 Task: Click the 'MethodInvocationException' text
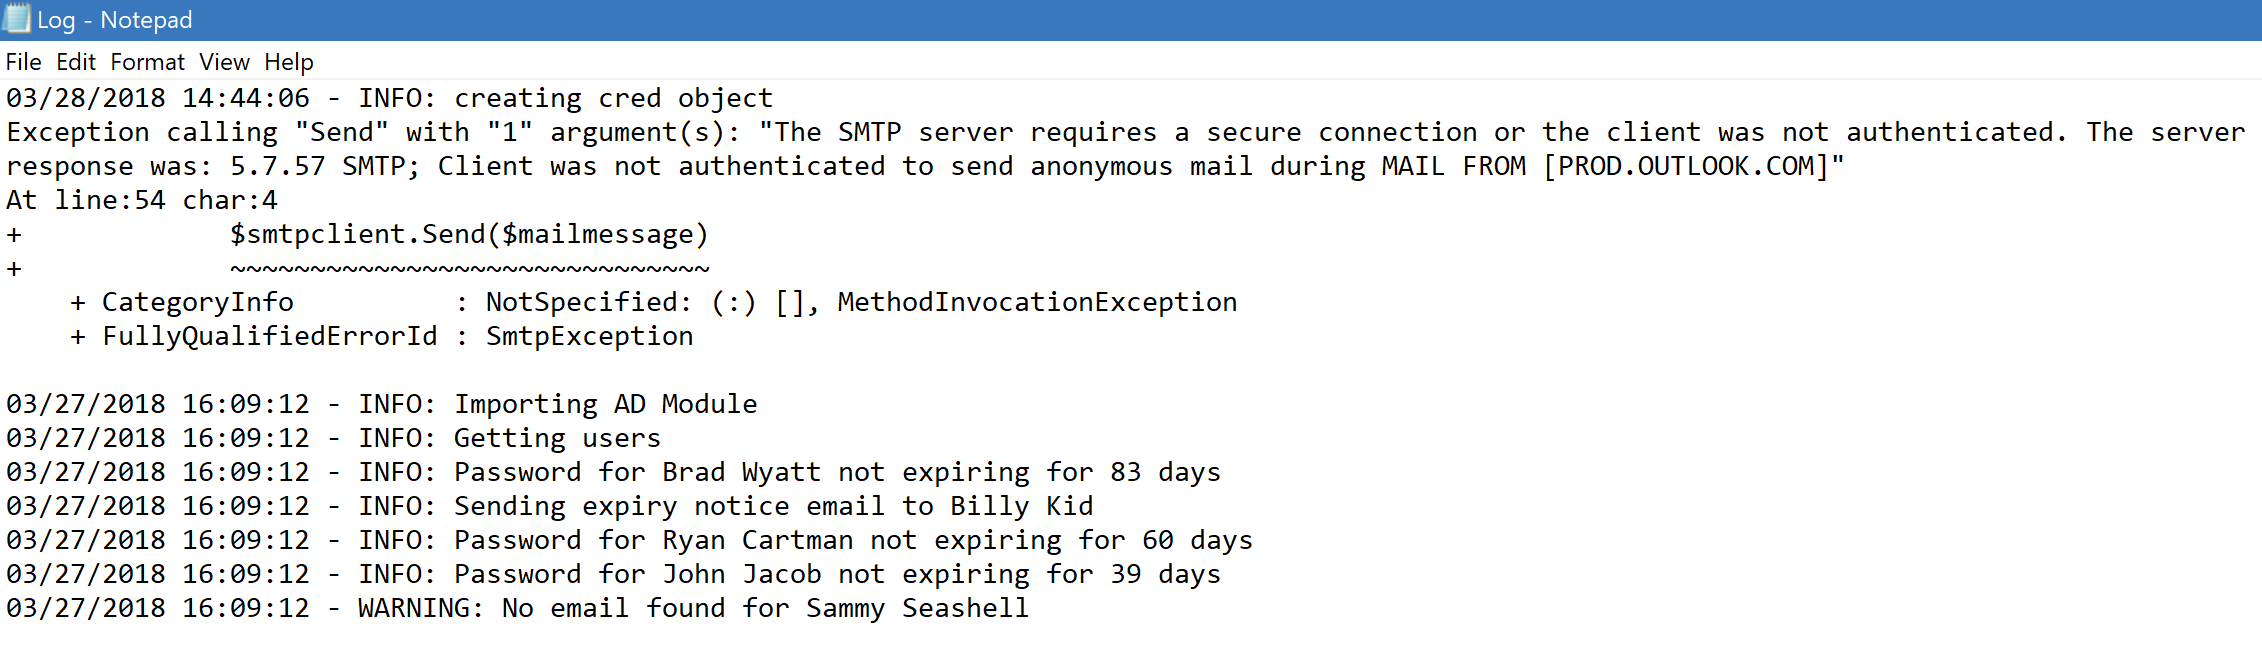pos(1037,302)
